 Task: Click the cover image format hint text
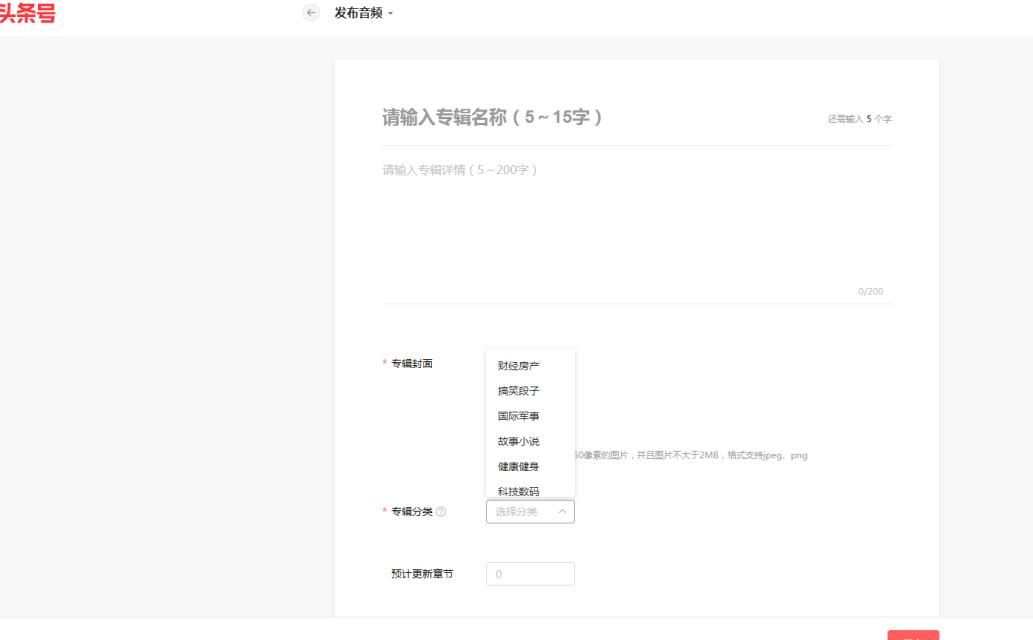pyautogui.click(x=691, y=455)
